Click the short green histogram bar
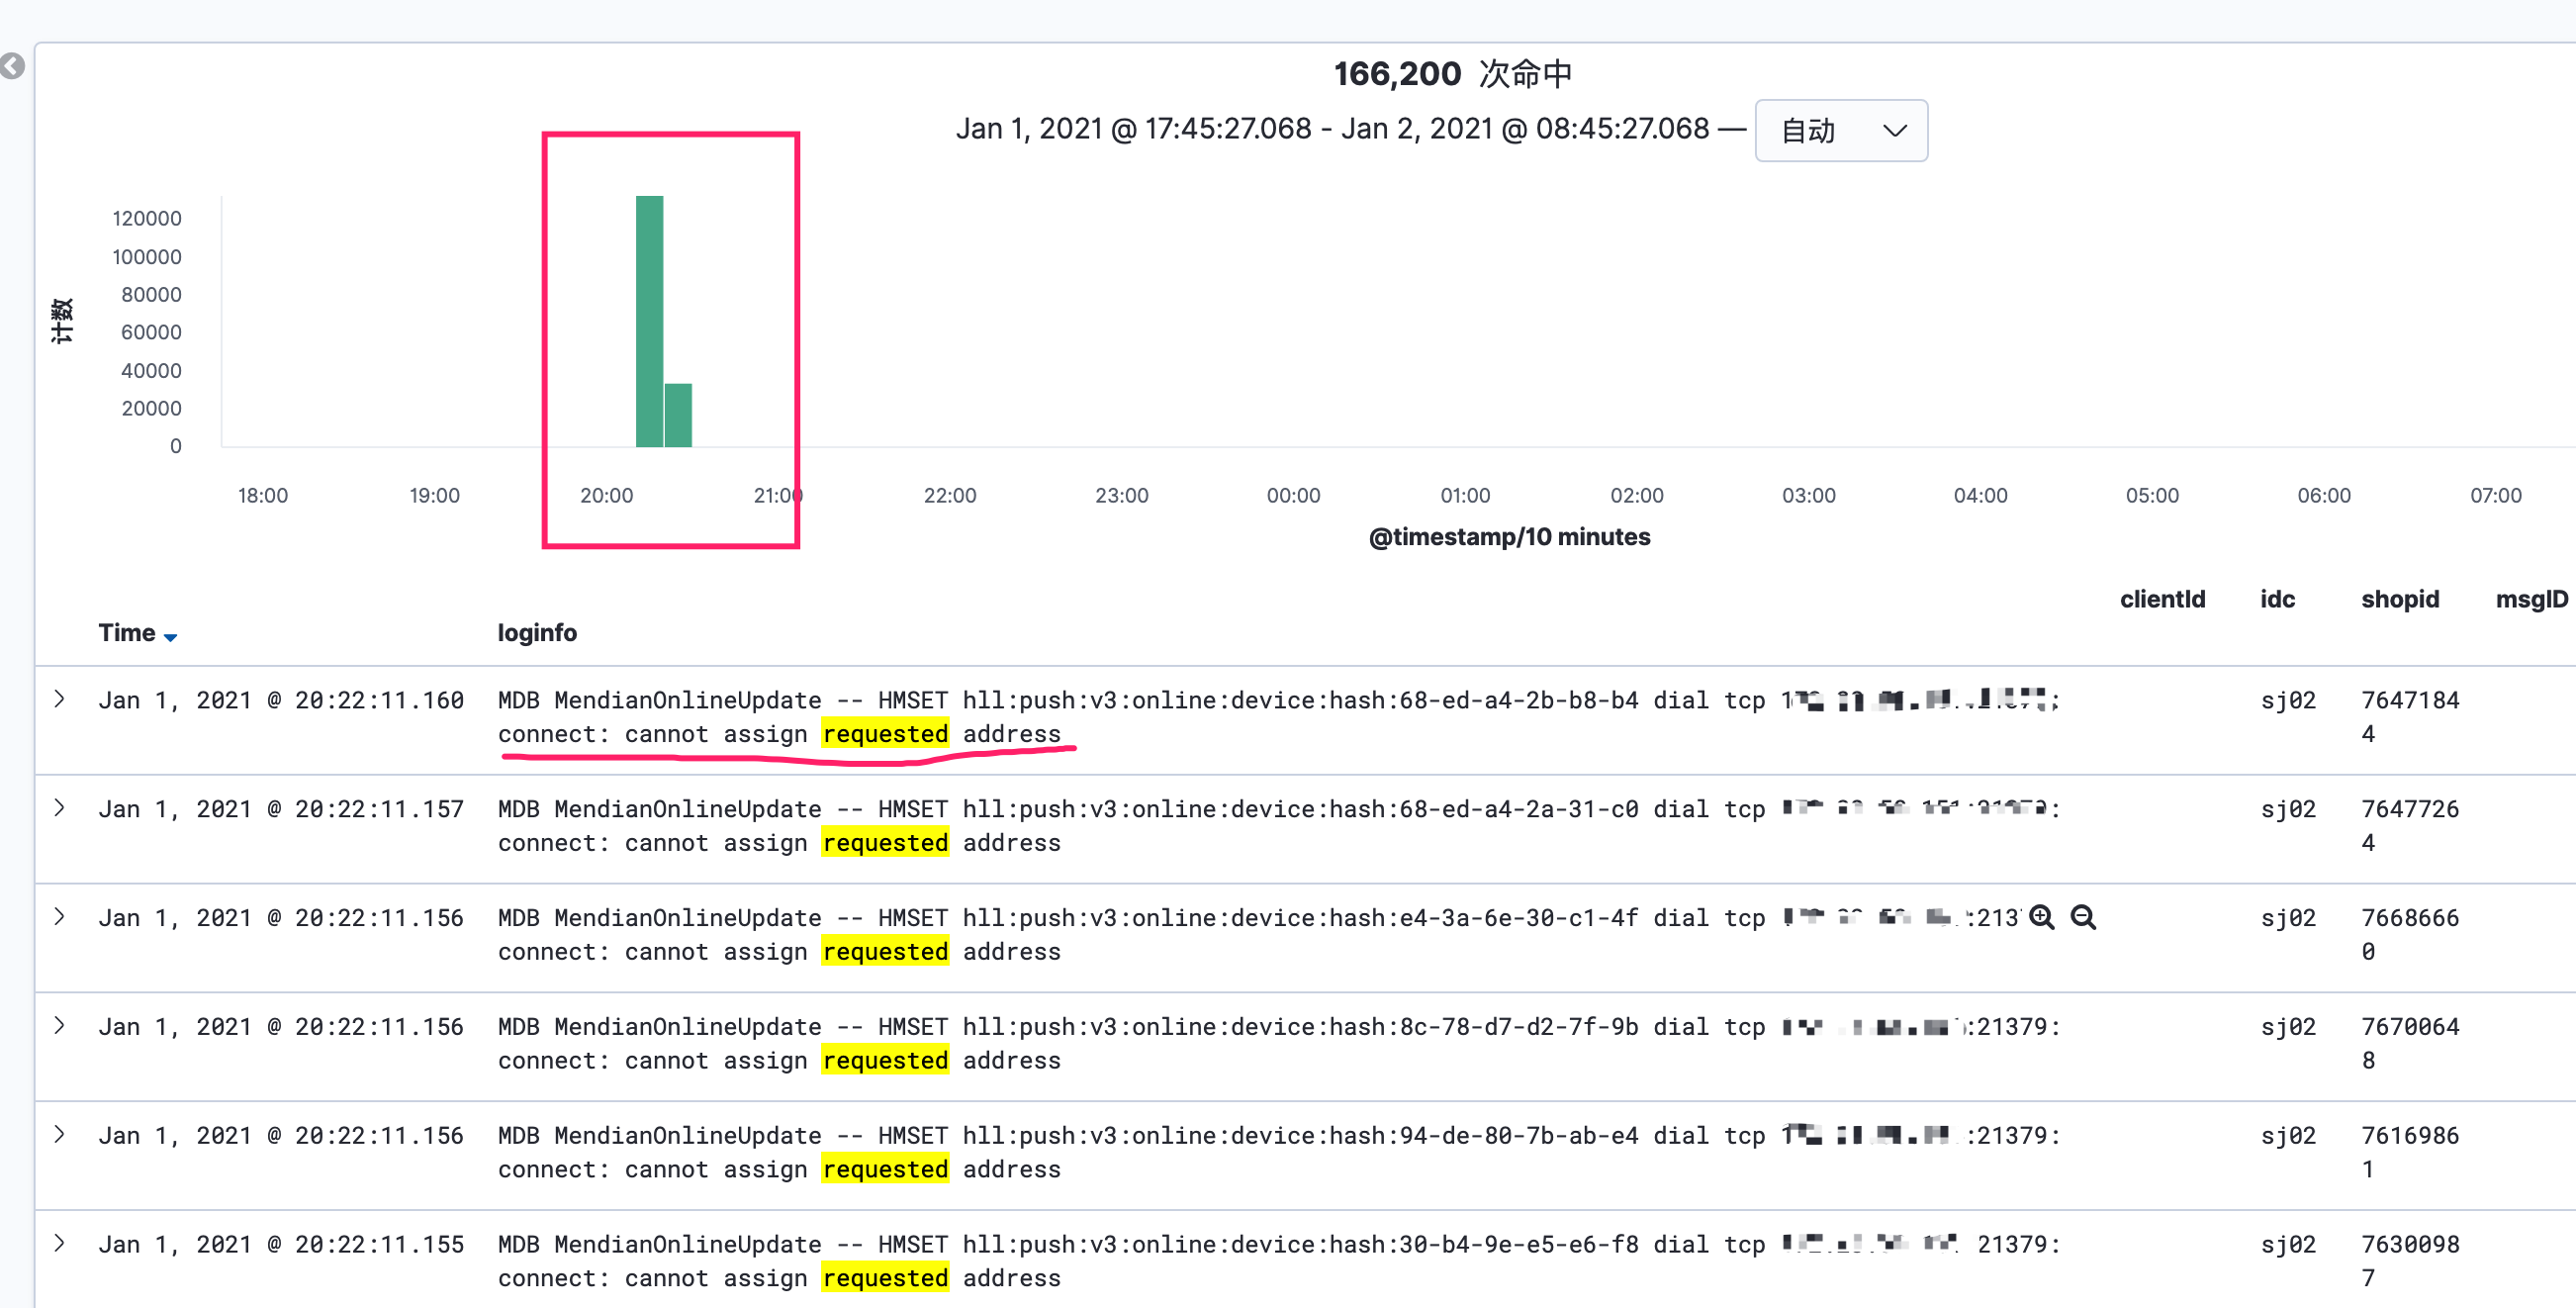The width and height of the screenshot is (2576, 1308). (x=678, y=415)
